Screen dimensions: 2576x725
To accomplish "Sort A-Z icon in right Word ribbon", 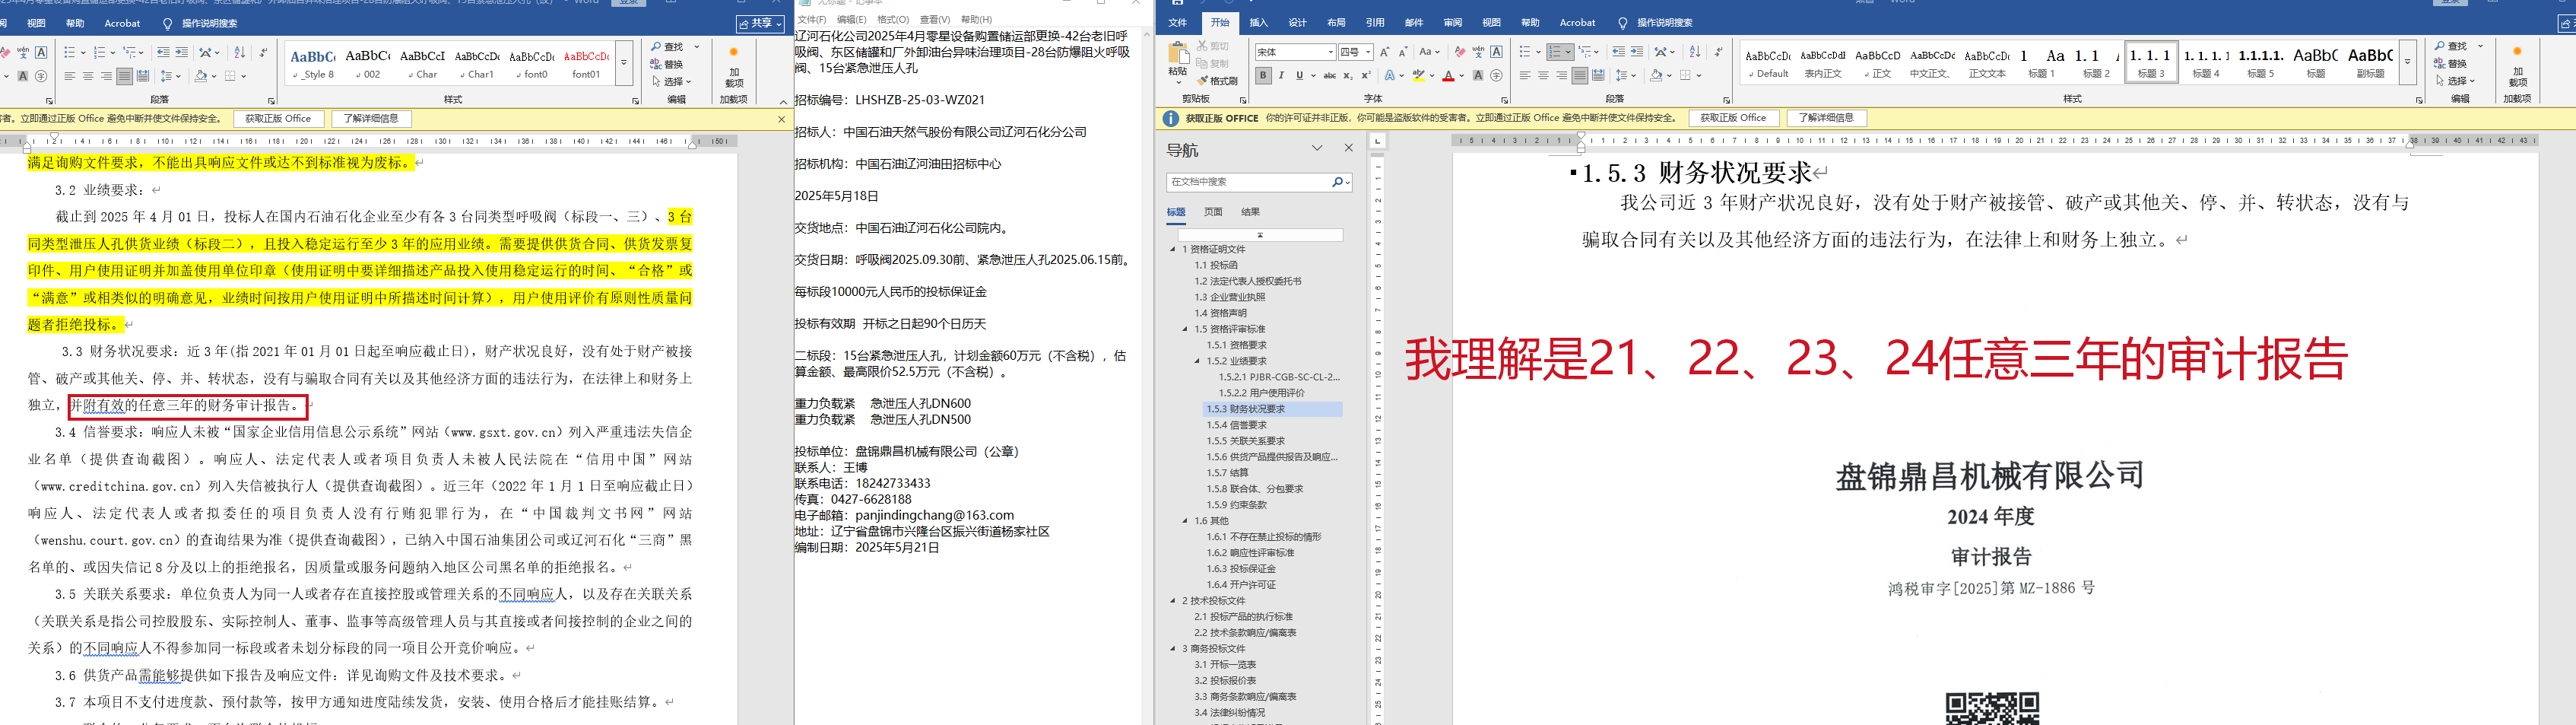I will tap(1694, 52).
